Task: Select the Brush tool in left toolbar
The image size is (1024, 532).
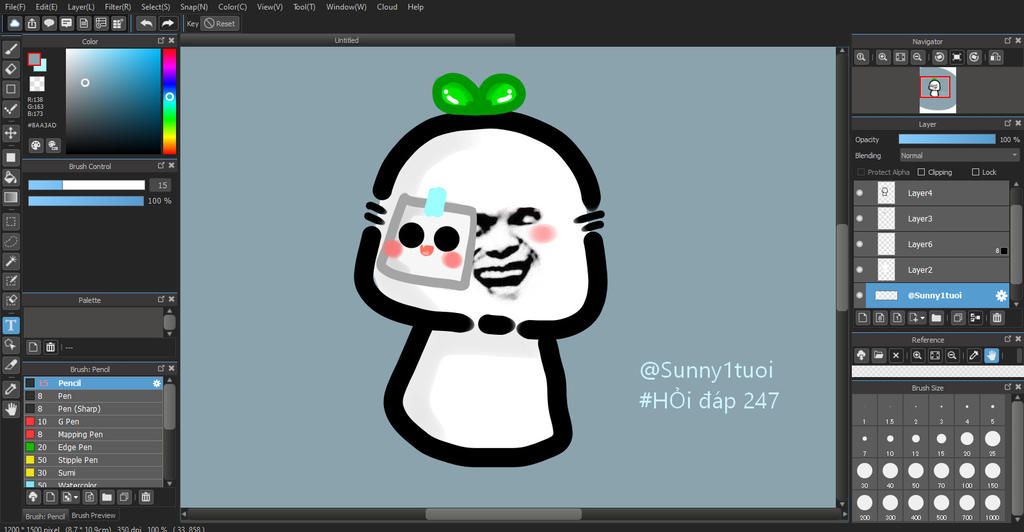Action: coord(11,50)
